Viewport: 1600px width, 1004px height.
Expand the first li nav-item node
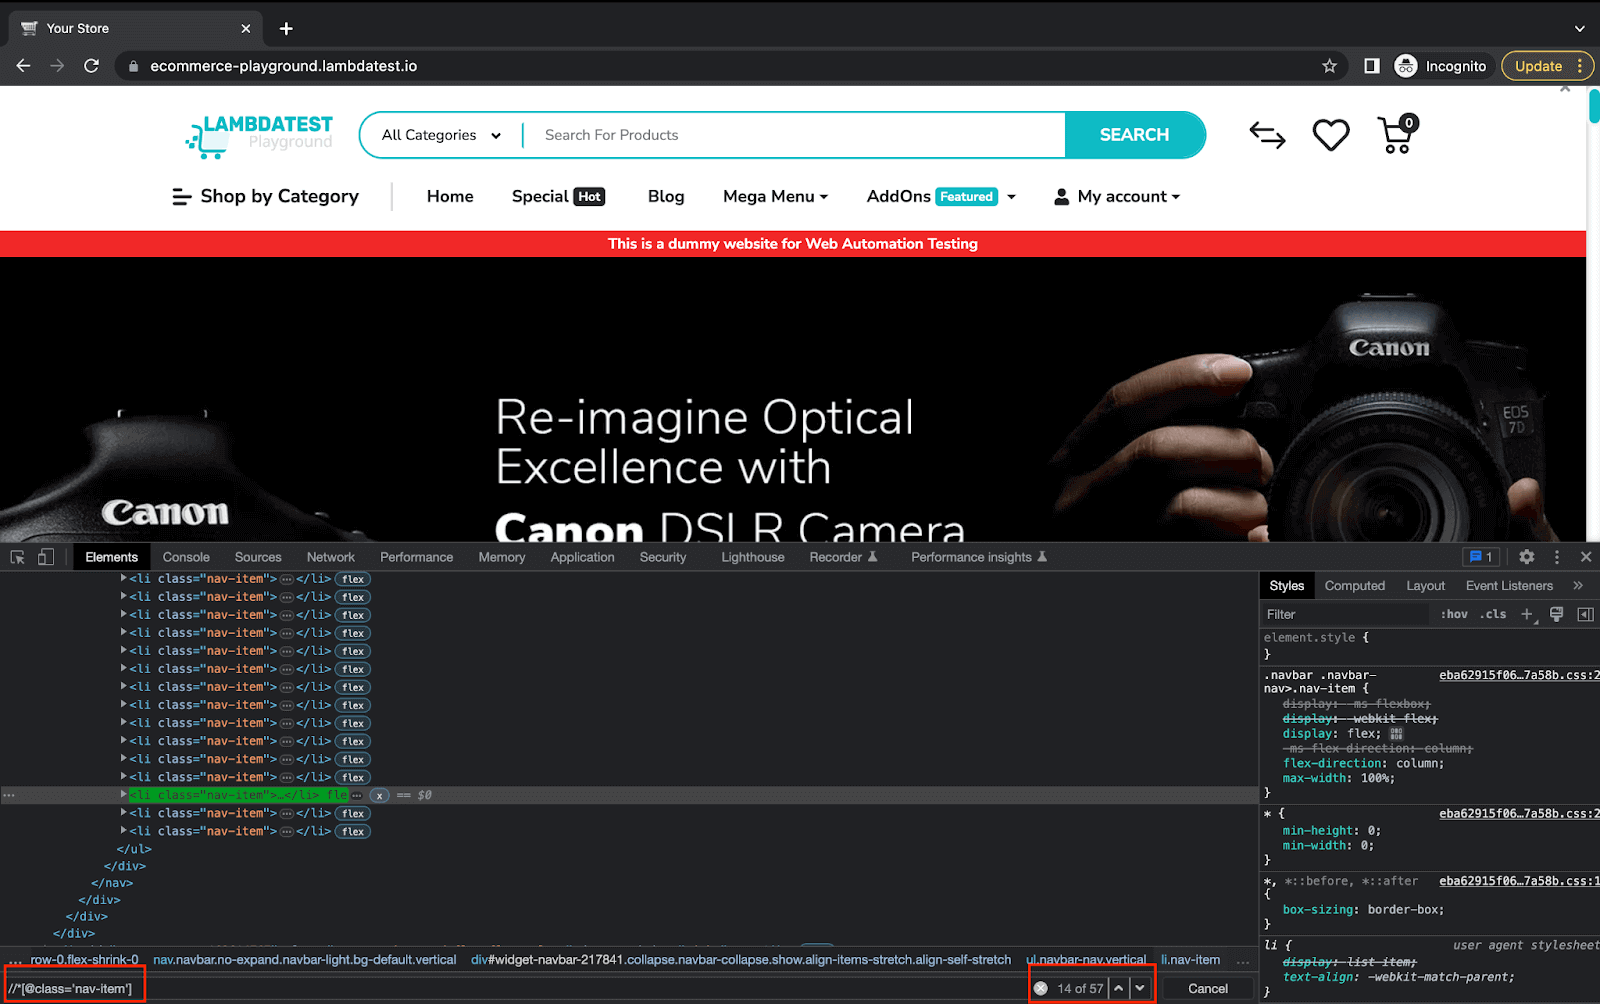pyautogui.click(x=124, y=578)
